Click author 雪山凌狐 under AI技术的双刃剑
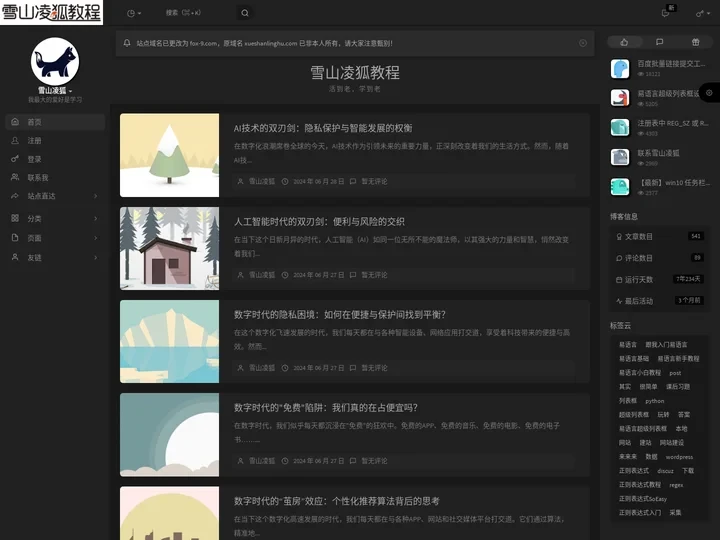The width and height of the screenshot is (720, 540). click(262, 181)
